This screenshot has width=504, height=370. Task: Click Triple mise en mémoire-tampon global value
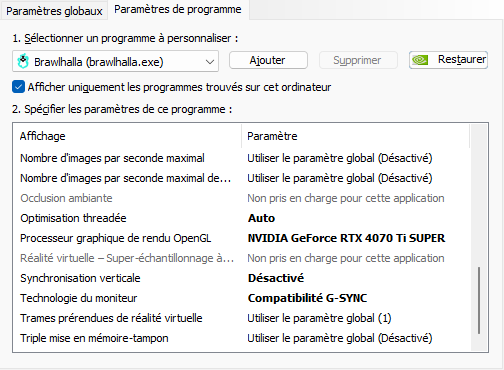(340, 338)
